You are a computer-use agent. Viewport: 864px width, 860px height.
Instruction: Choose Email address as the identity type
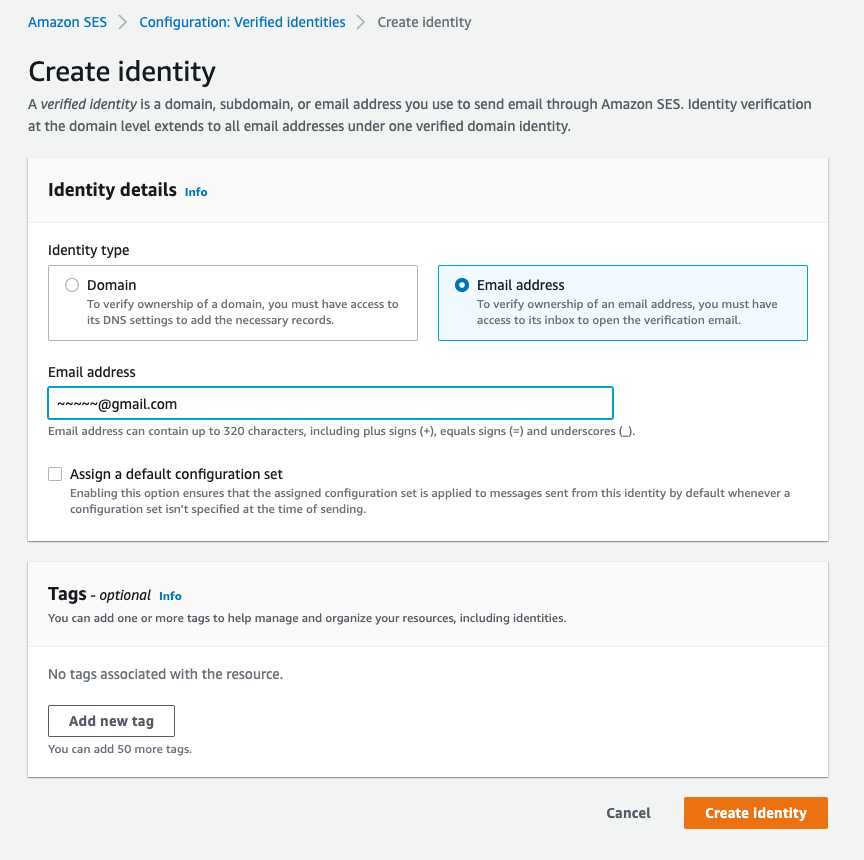click(x=460, y=284)
